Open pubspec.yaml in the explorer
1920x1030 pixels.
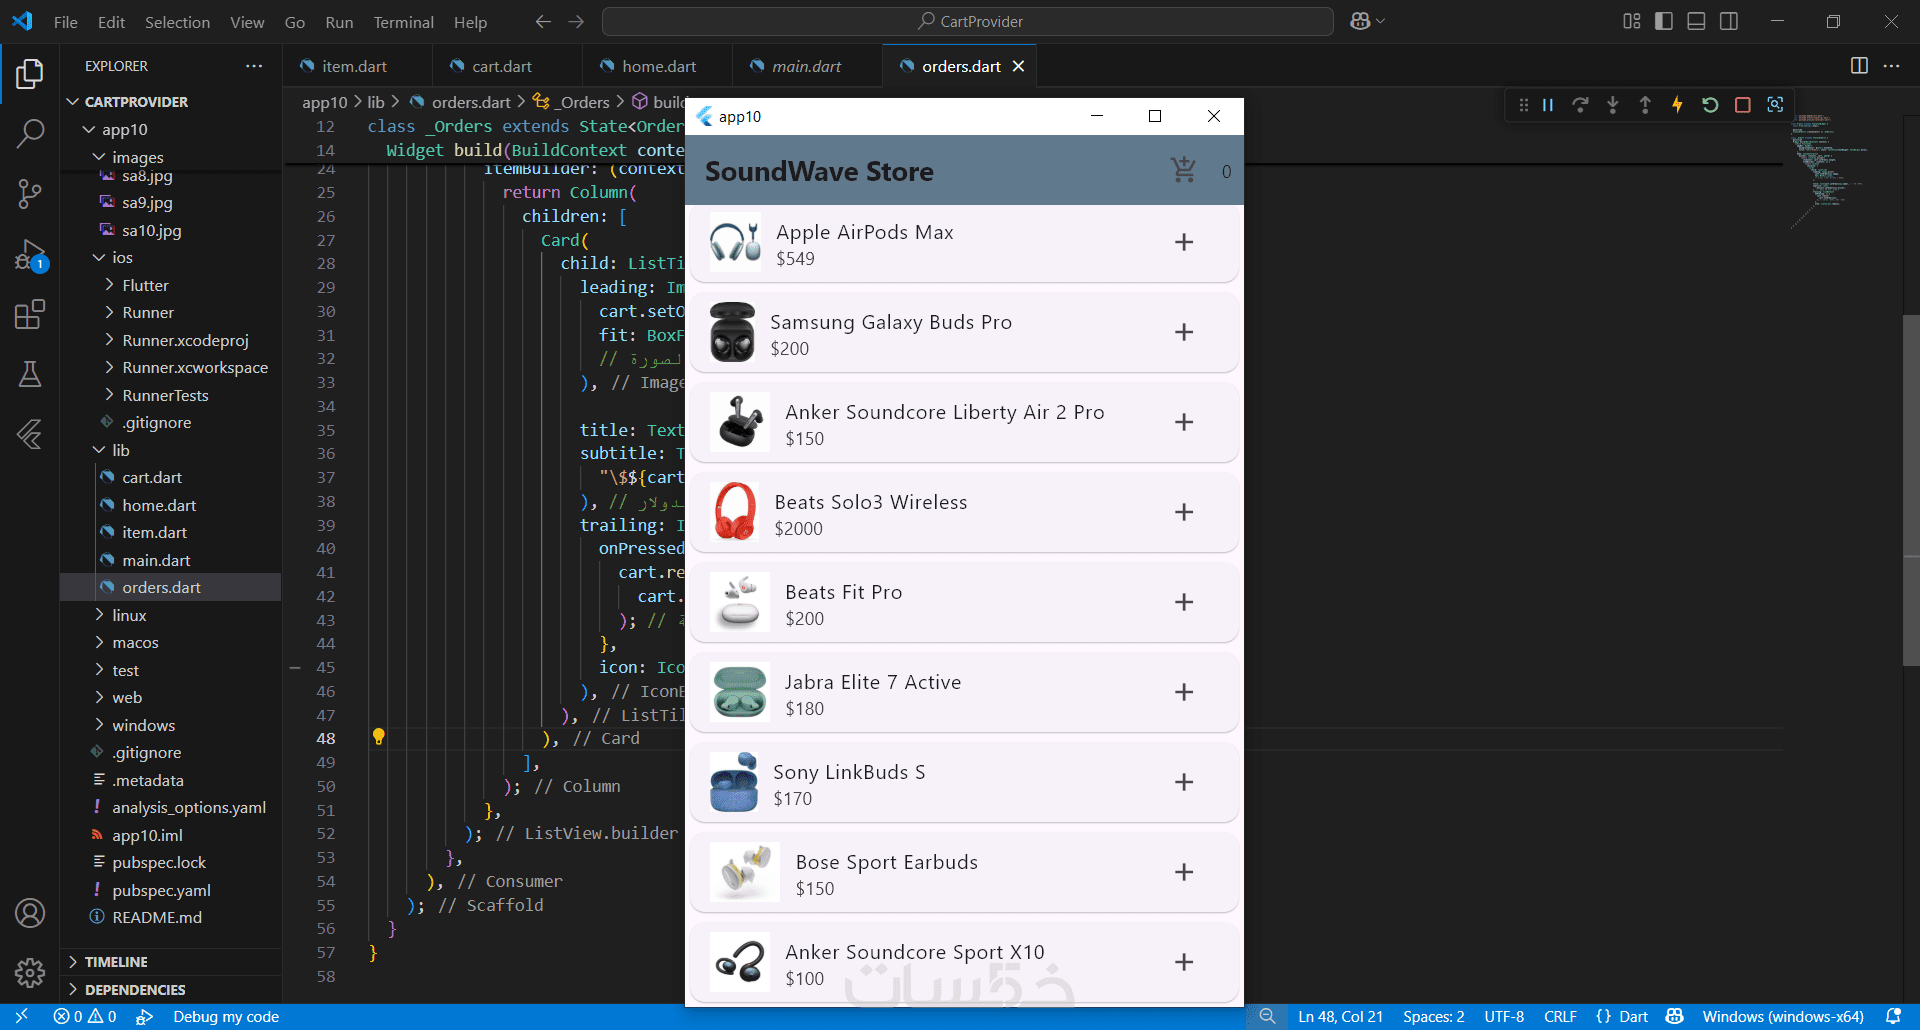[161, 890]
